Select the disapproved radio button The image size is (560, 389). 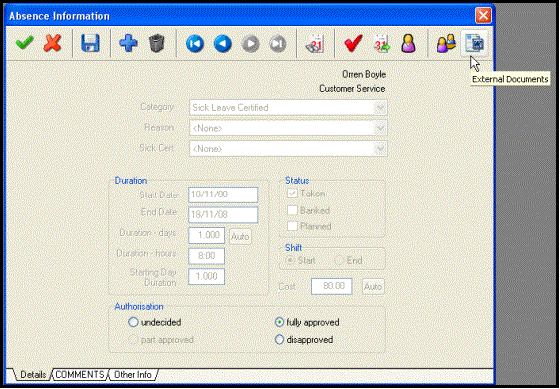(279, 339)
